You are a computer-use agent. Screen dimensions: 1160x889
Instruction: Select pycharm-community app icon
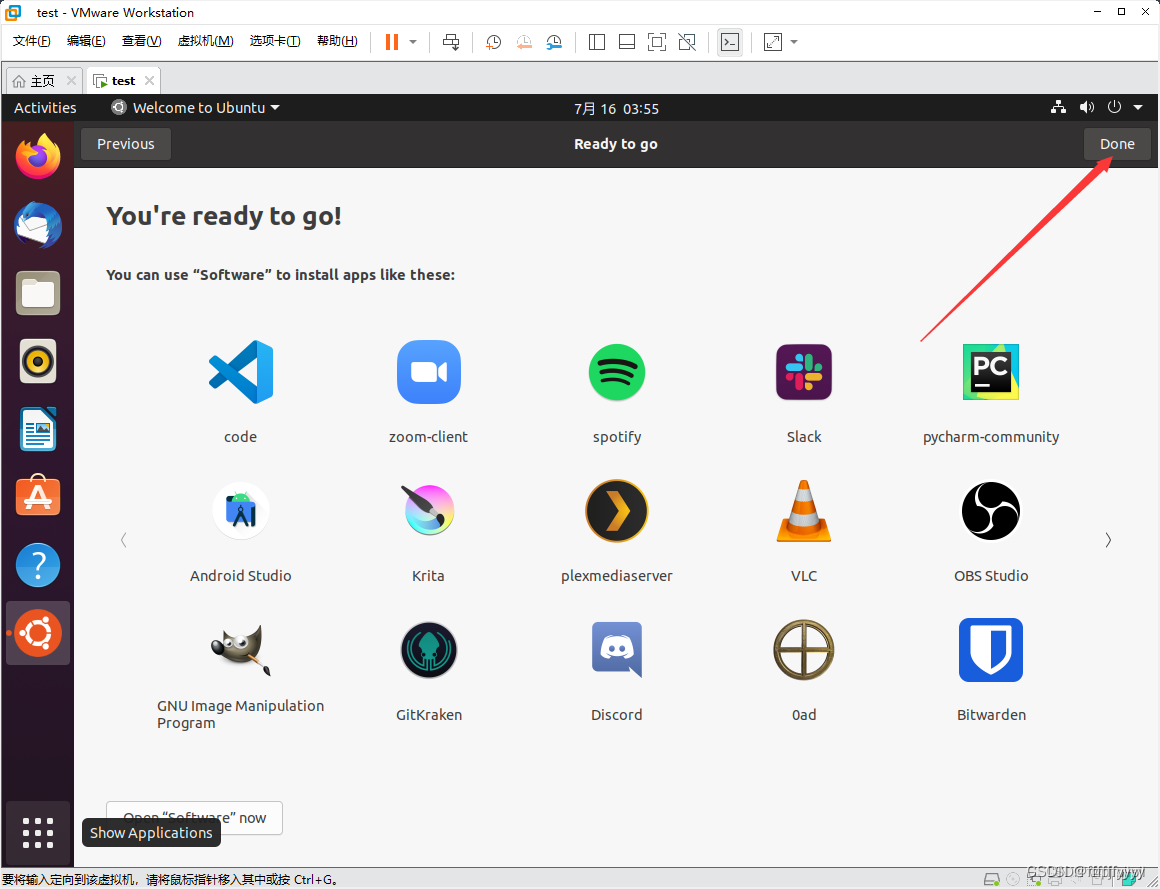click(991, 372)
